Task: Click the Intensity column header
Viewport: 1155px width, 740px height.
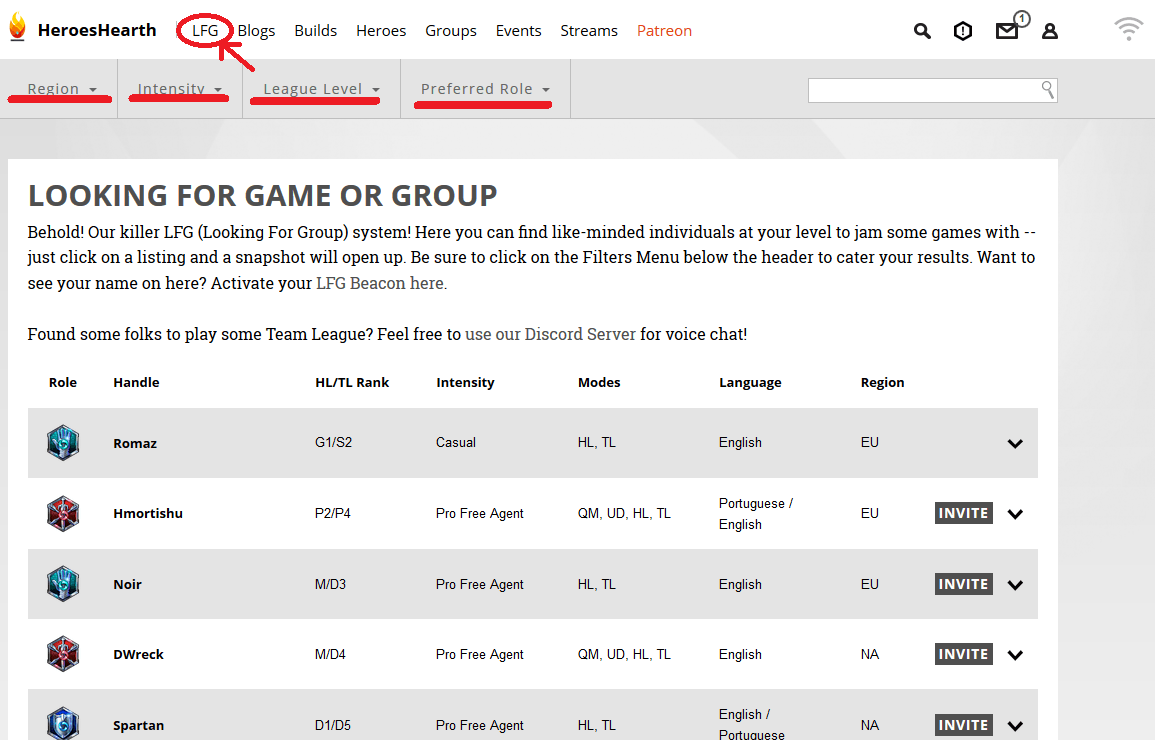Action: (x=465, y=382)
